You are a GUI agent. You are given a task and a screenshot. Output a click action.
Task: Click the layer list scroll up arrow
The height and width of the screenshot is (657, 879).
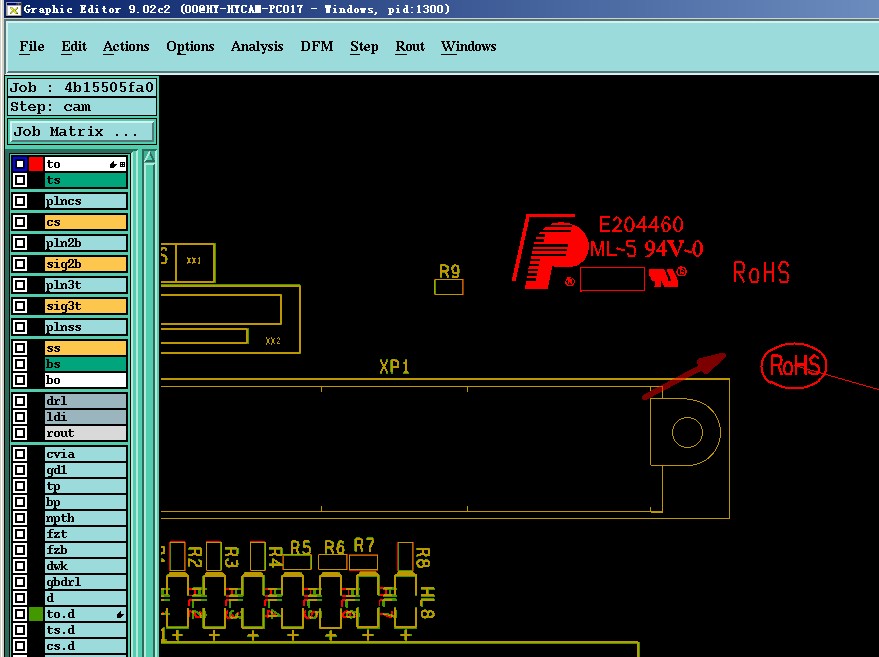(x=149, y=157)
